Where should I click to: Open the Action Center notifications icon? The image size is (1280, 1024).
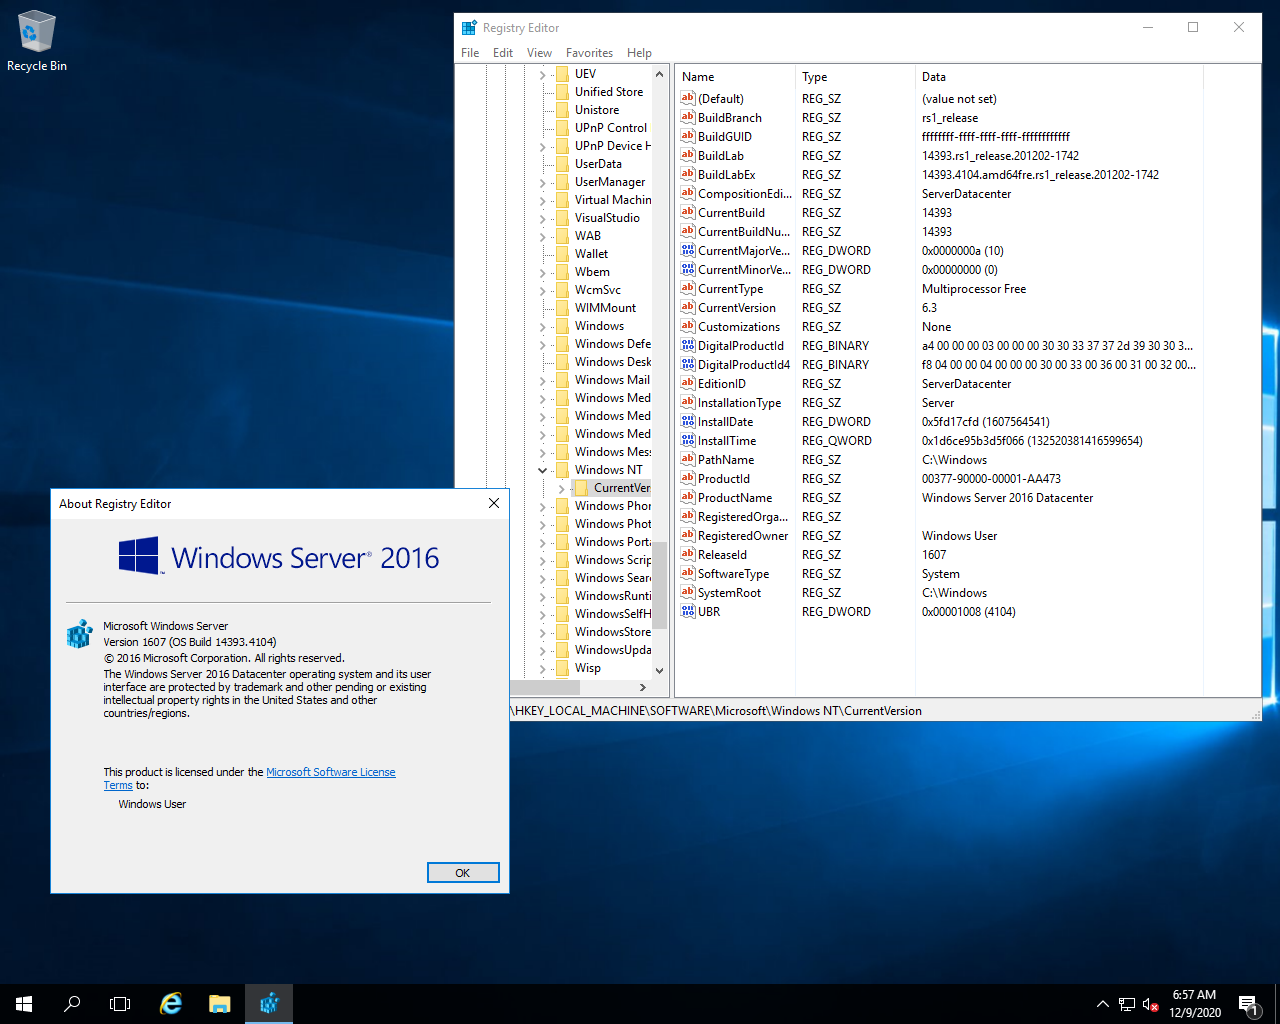pos(1248,1004)
